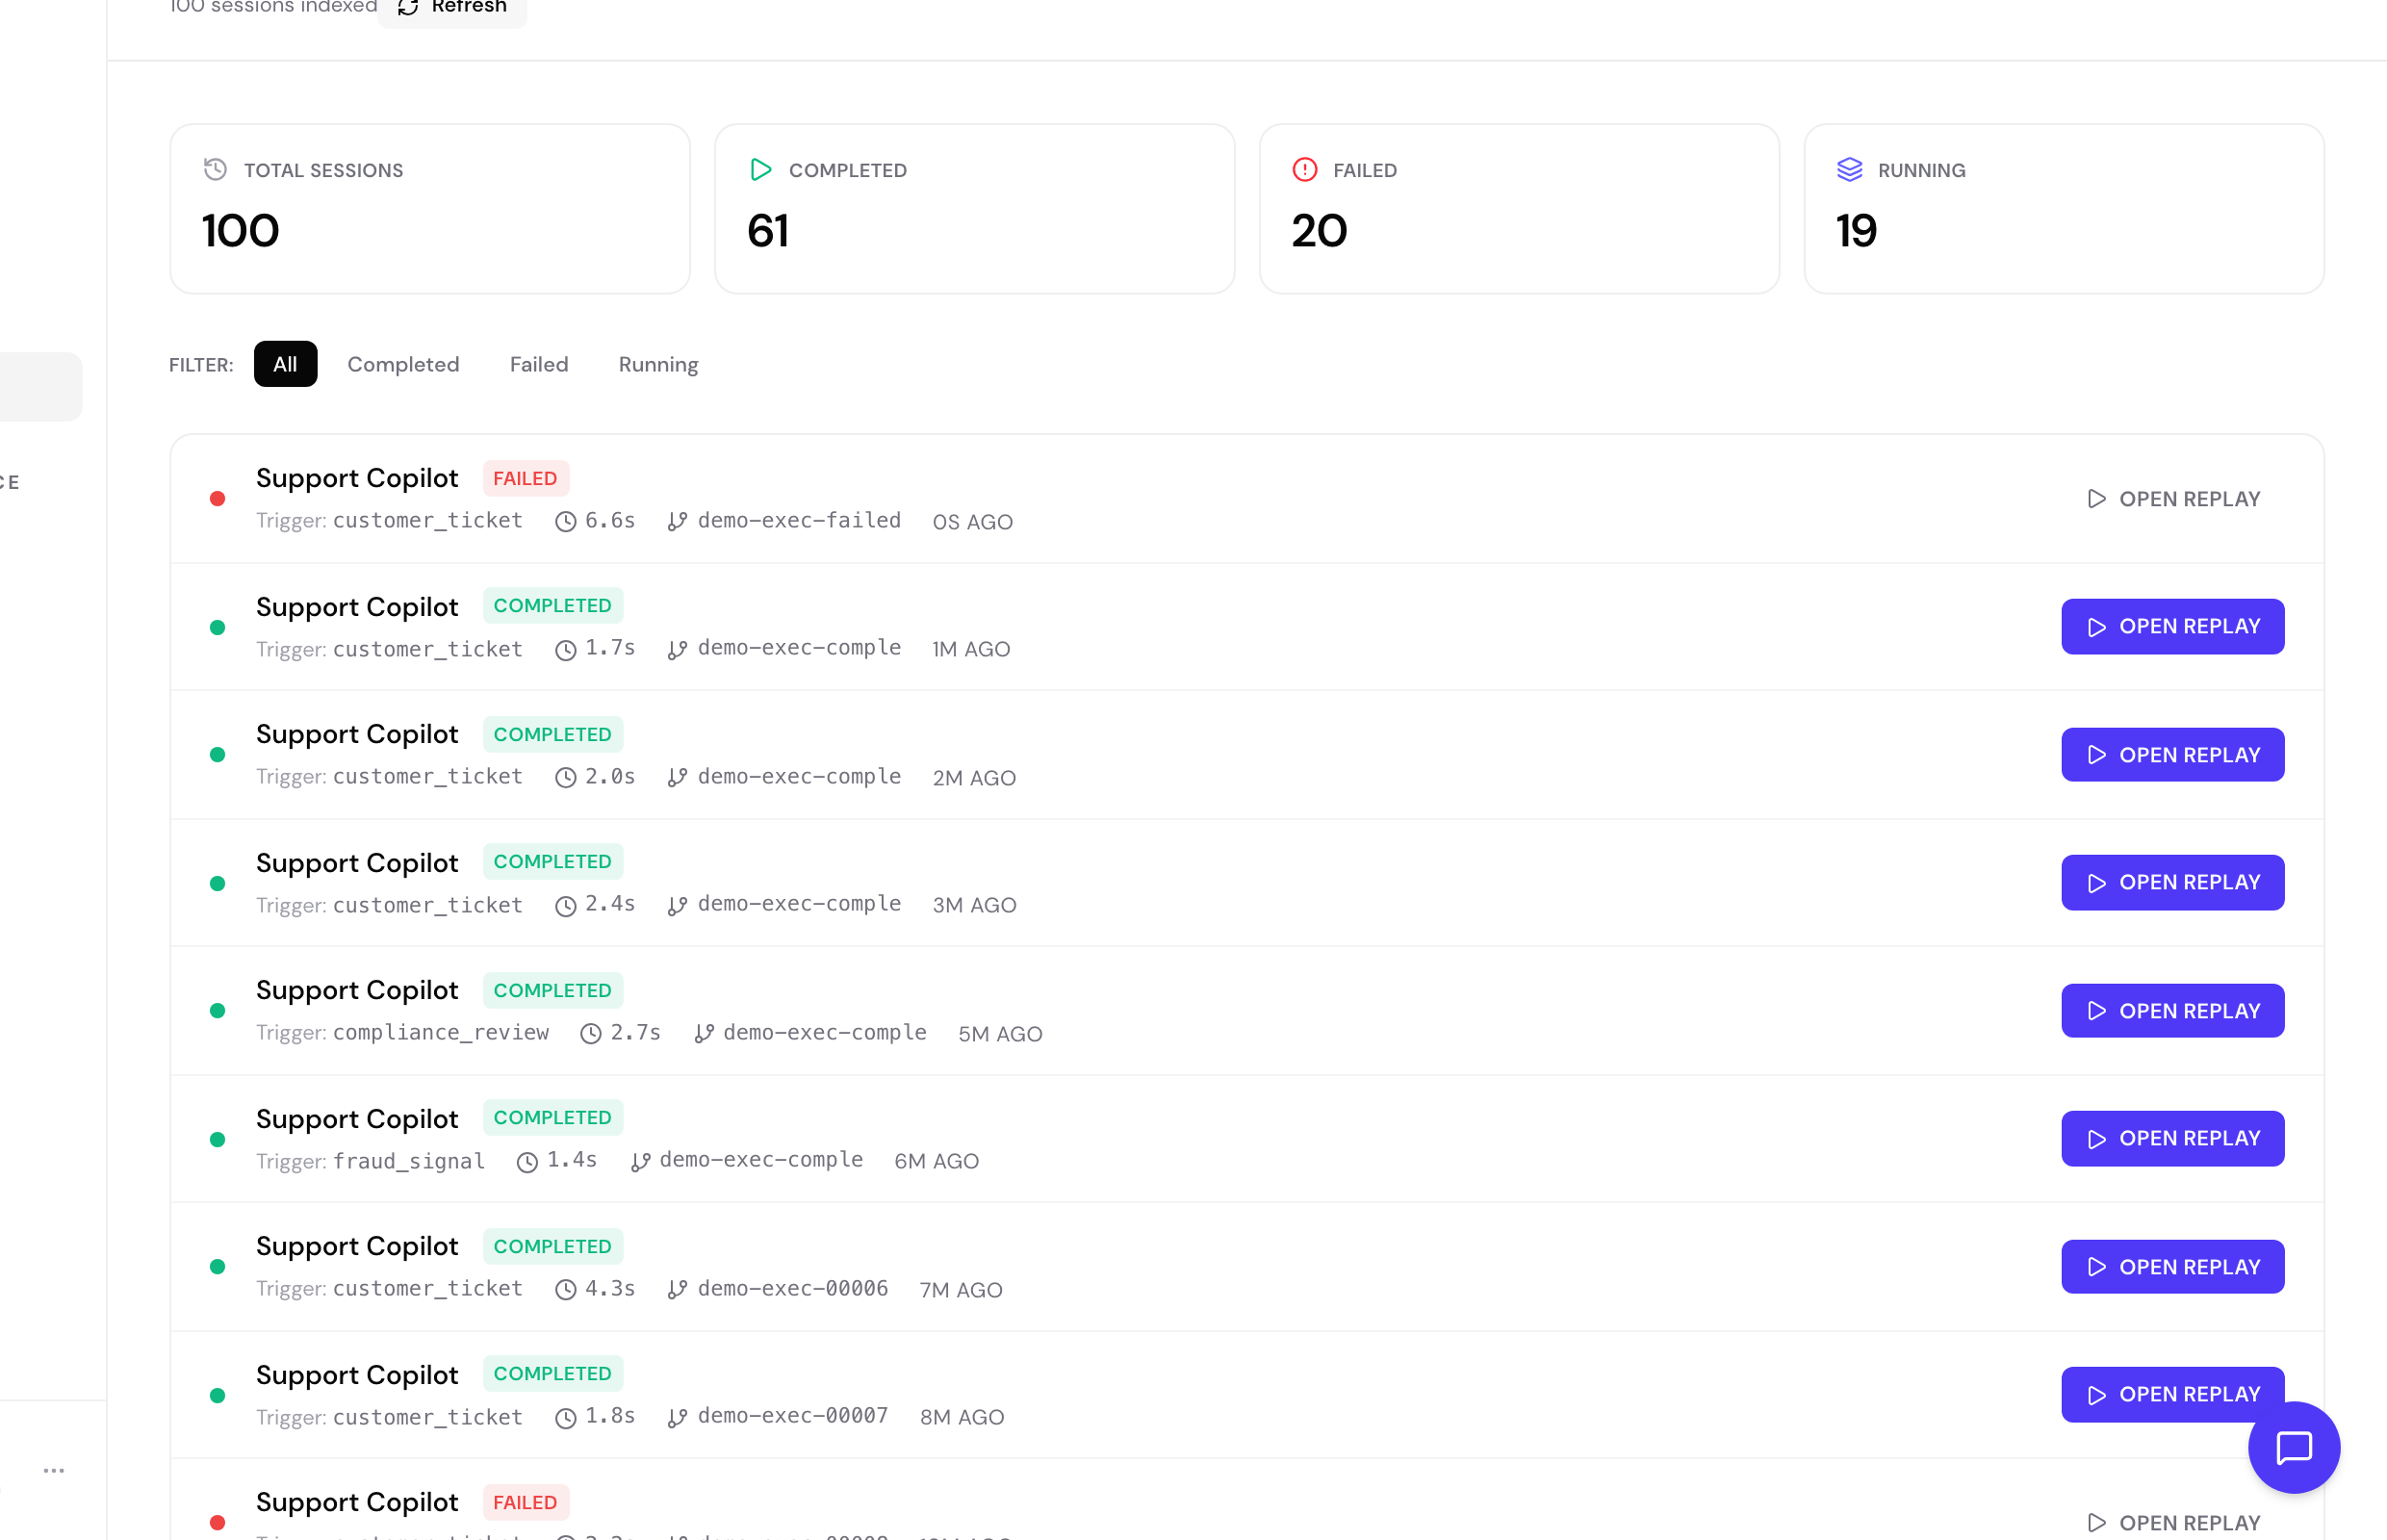Click the Total Sessions history icon

click(x=215, y=169)
